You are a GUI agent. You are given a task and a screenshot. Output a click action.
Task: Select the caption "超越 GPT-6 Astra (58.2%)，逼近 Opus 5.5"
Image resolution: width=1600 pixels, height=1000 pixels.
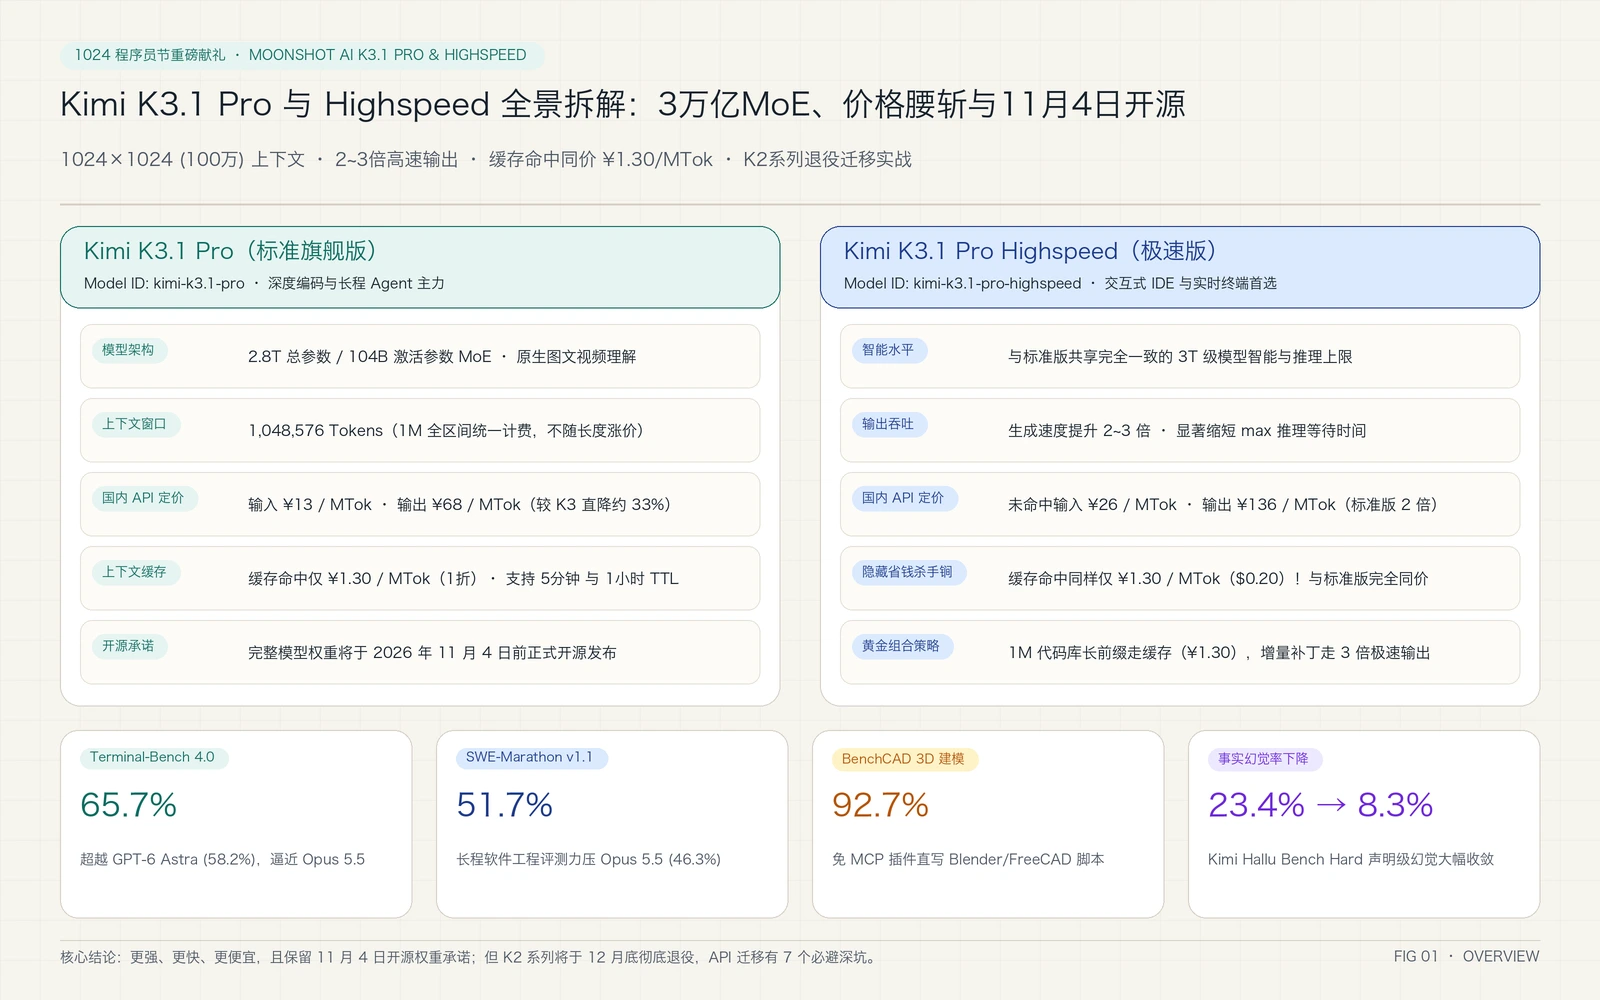222,859
